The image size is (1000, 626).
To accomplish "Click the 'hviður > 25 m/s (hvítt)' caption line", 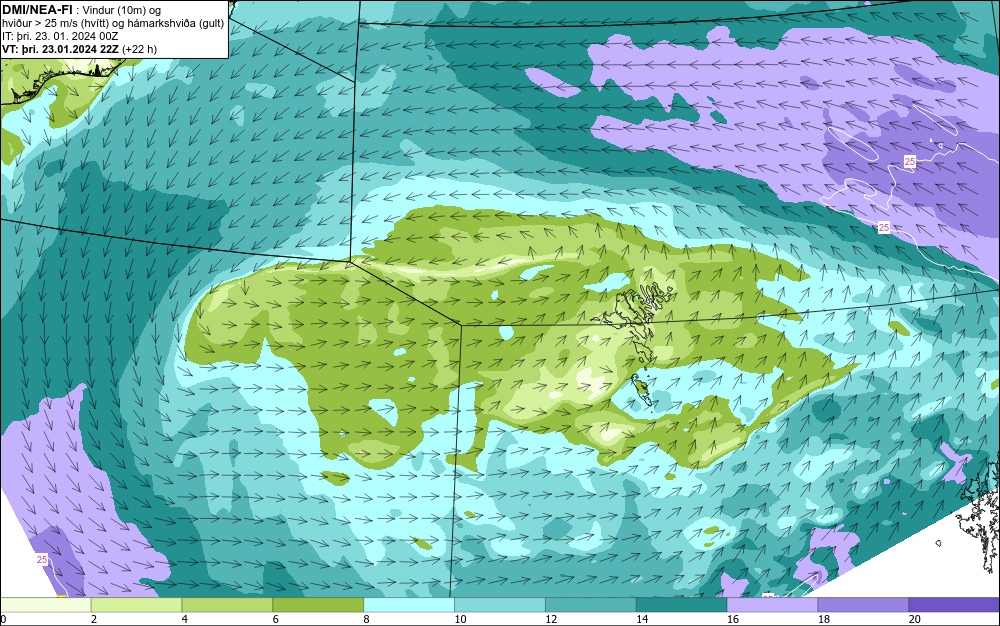I will pyautogui.click(x=55, y=24).
